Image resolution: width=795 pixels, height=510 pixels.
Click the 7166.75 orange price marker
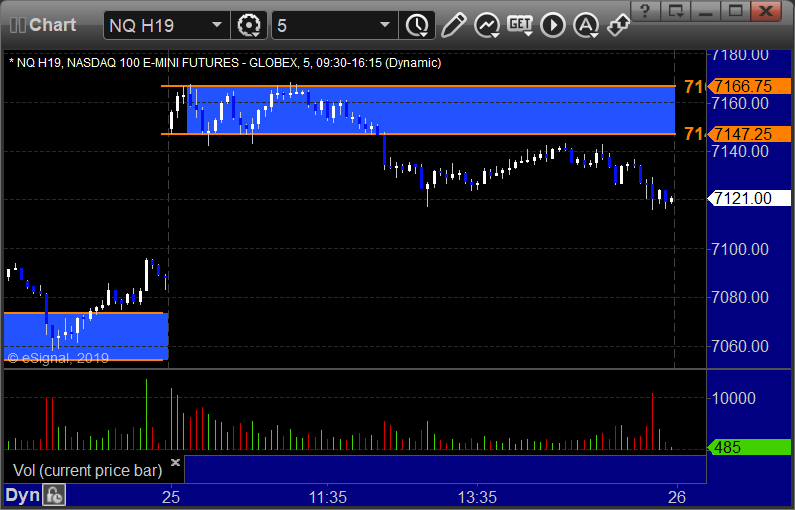(749, 86)
